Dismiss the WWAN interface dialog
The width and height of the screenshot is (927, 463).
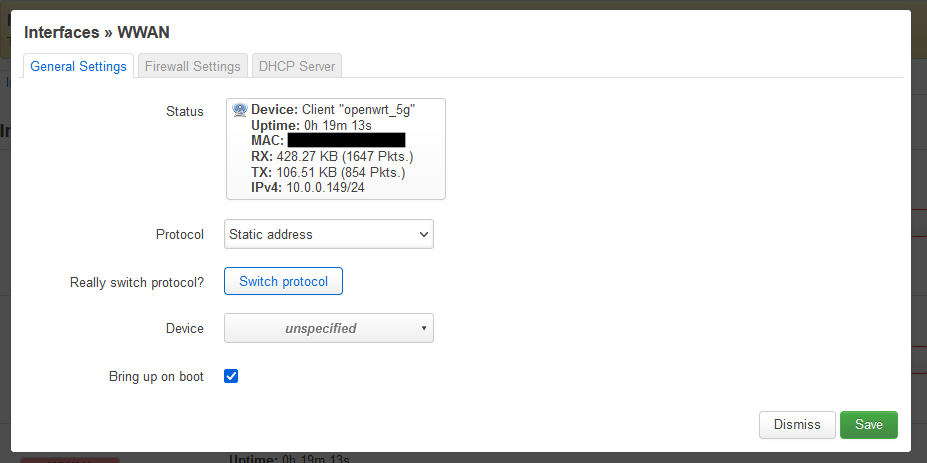tap(796, 424)
